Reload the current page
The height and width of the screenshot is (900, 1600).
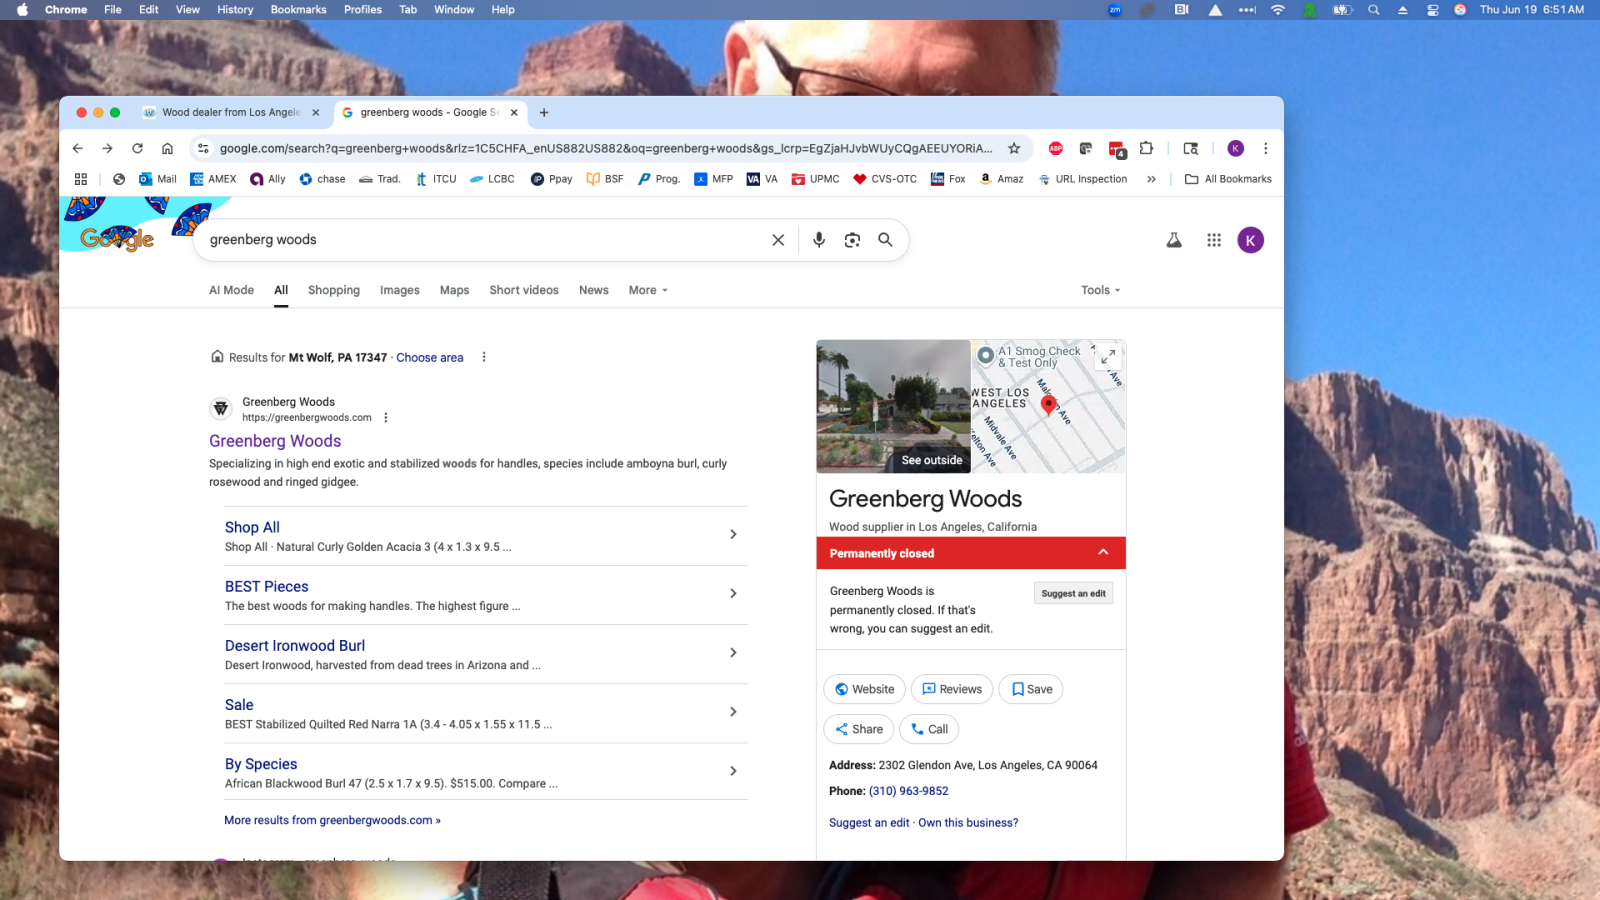(137, 148)
